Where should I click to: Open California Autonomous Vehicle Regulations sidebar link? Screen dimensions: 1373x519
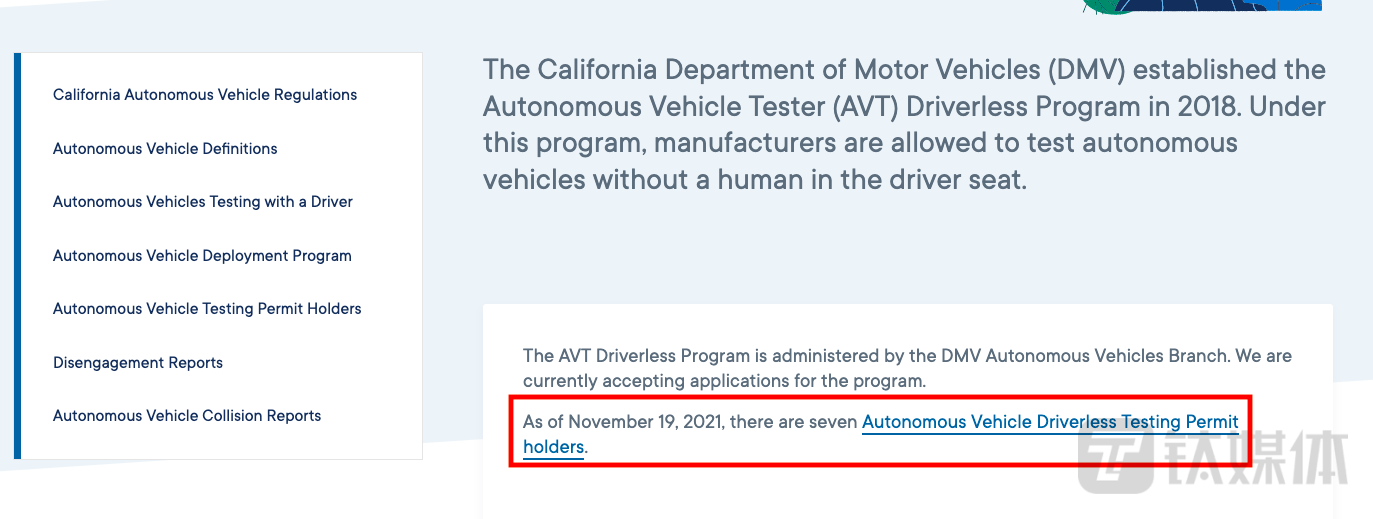point(205,95)
